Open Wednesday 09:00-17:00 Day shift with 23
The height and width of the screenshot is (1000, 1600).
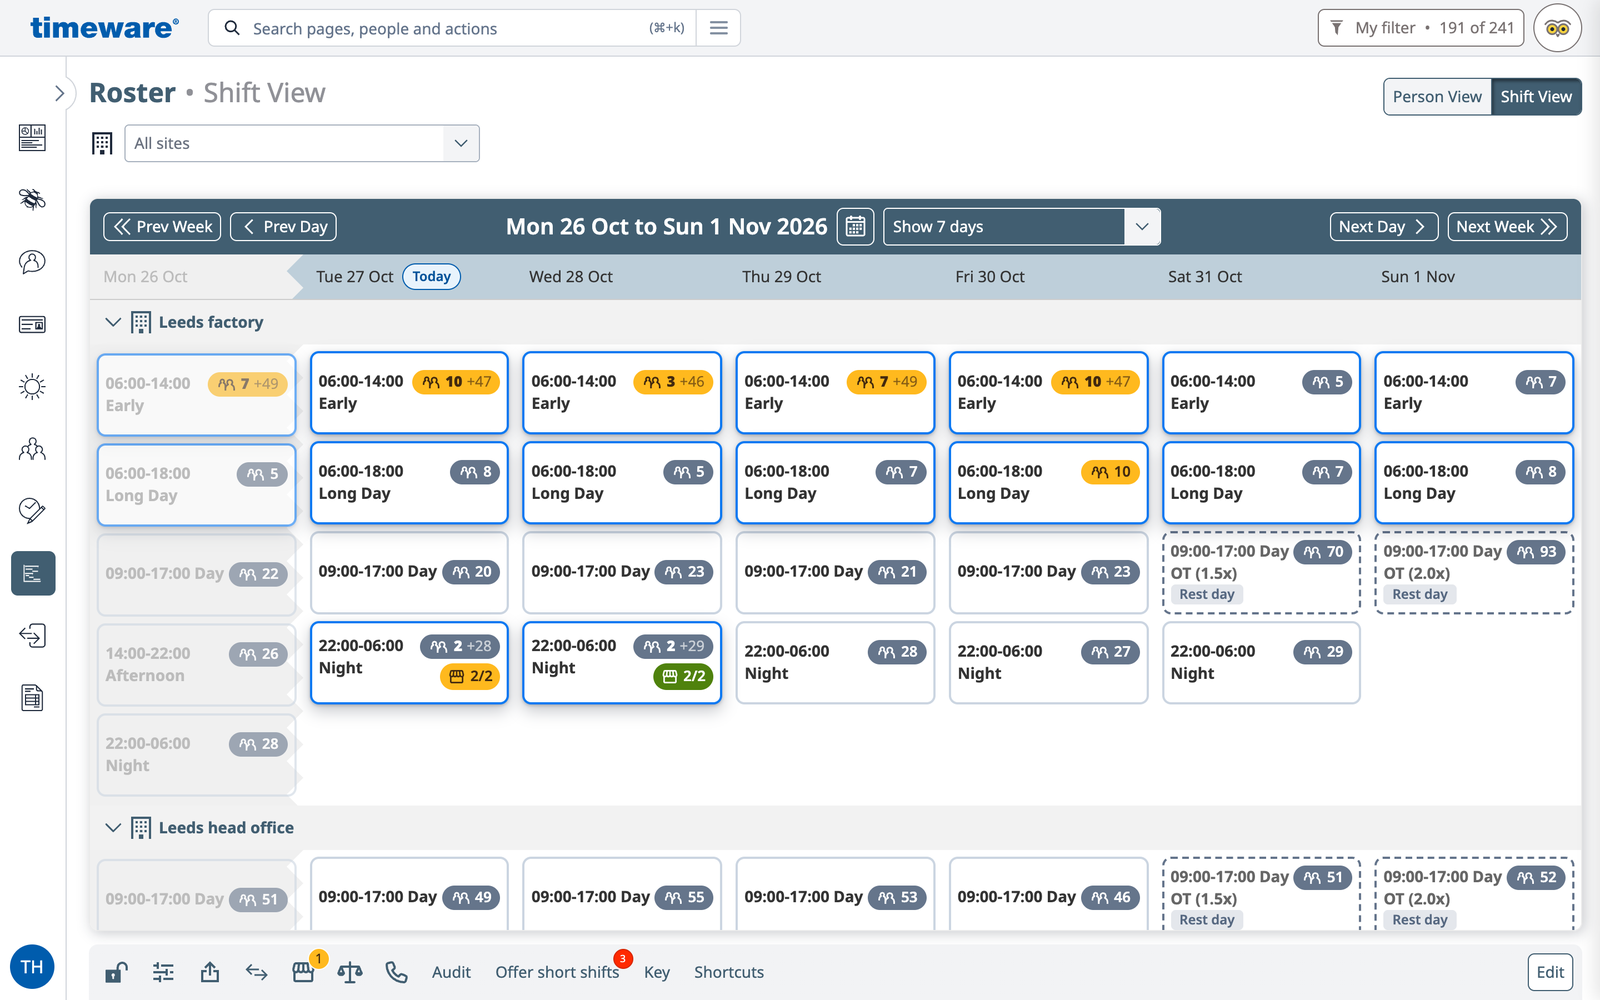pos(622,573)
